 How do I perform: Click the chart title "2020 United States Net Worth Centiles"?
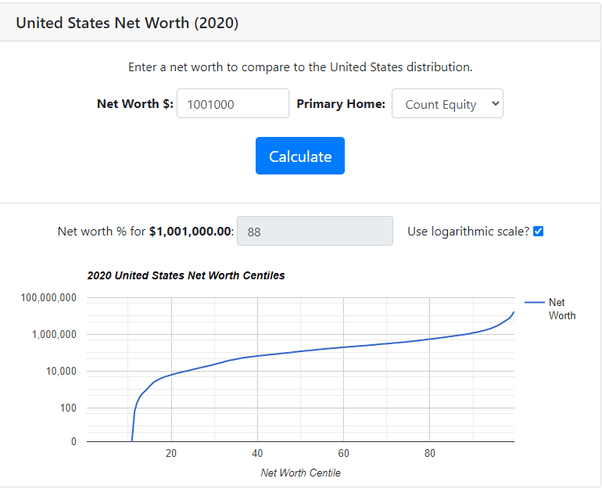point(186,275)
